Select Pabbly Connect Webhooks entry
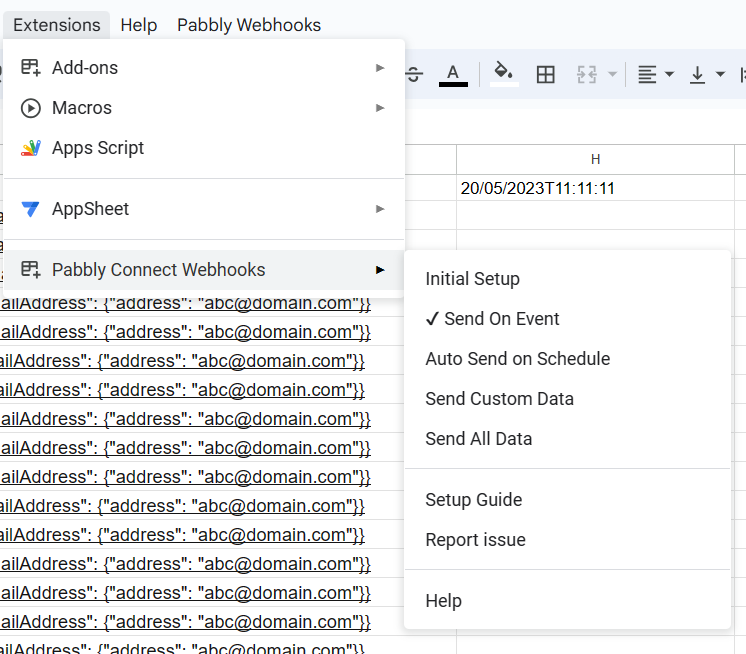746x654 pixels. tap(204, 270)
